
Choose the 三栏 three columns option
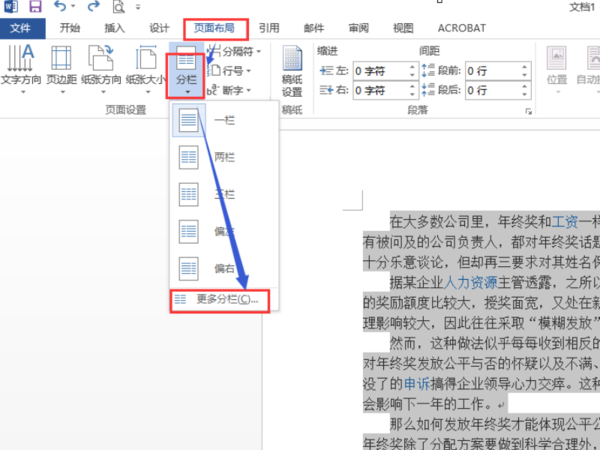tap(225, 194)
